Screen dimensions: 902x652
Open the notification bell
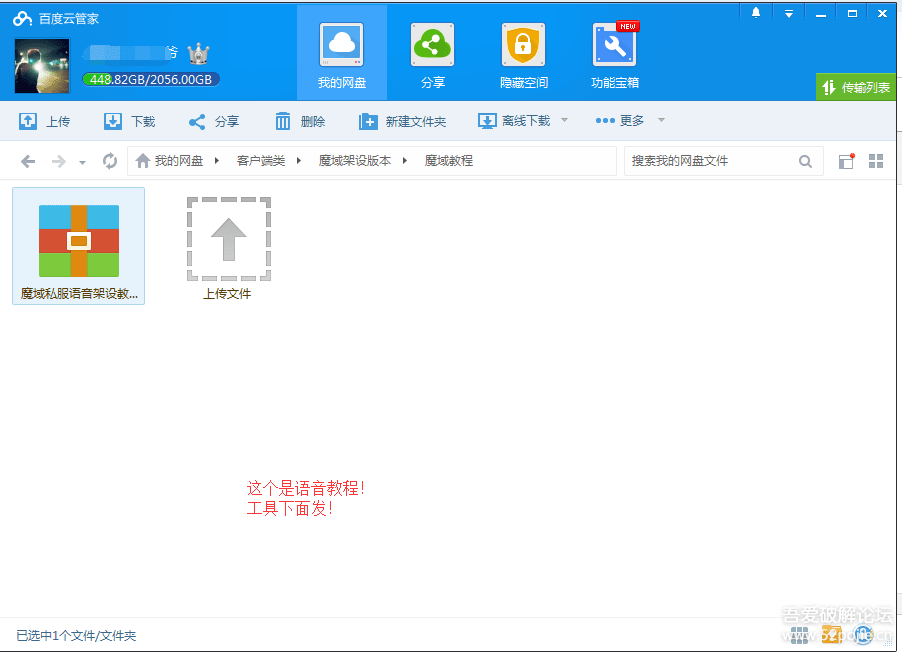coord(755,12)
